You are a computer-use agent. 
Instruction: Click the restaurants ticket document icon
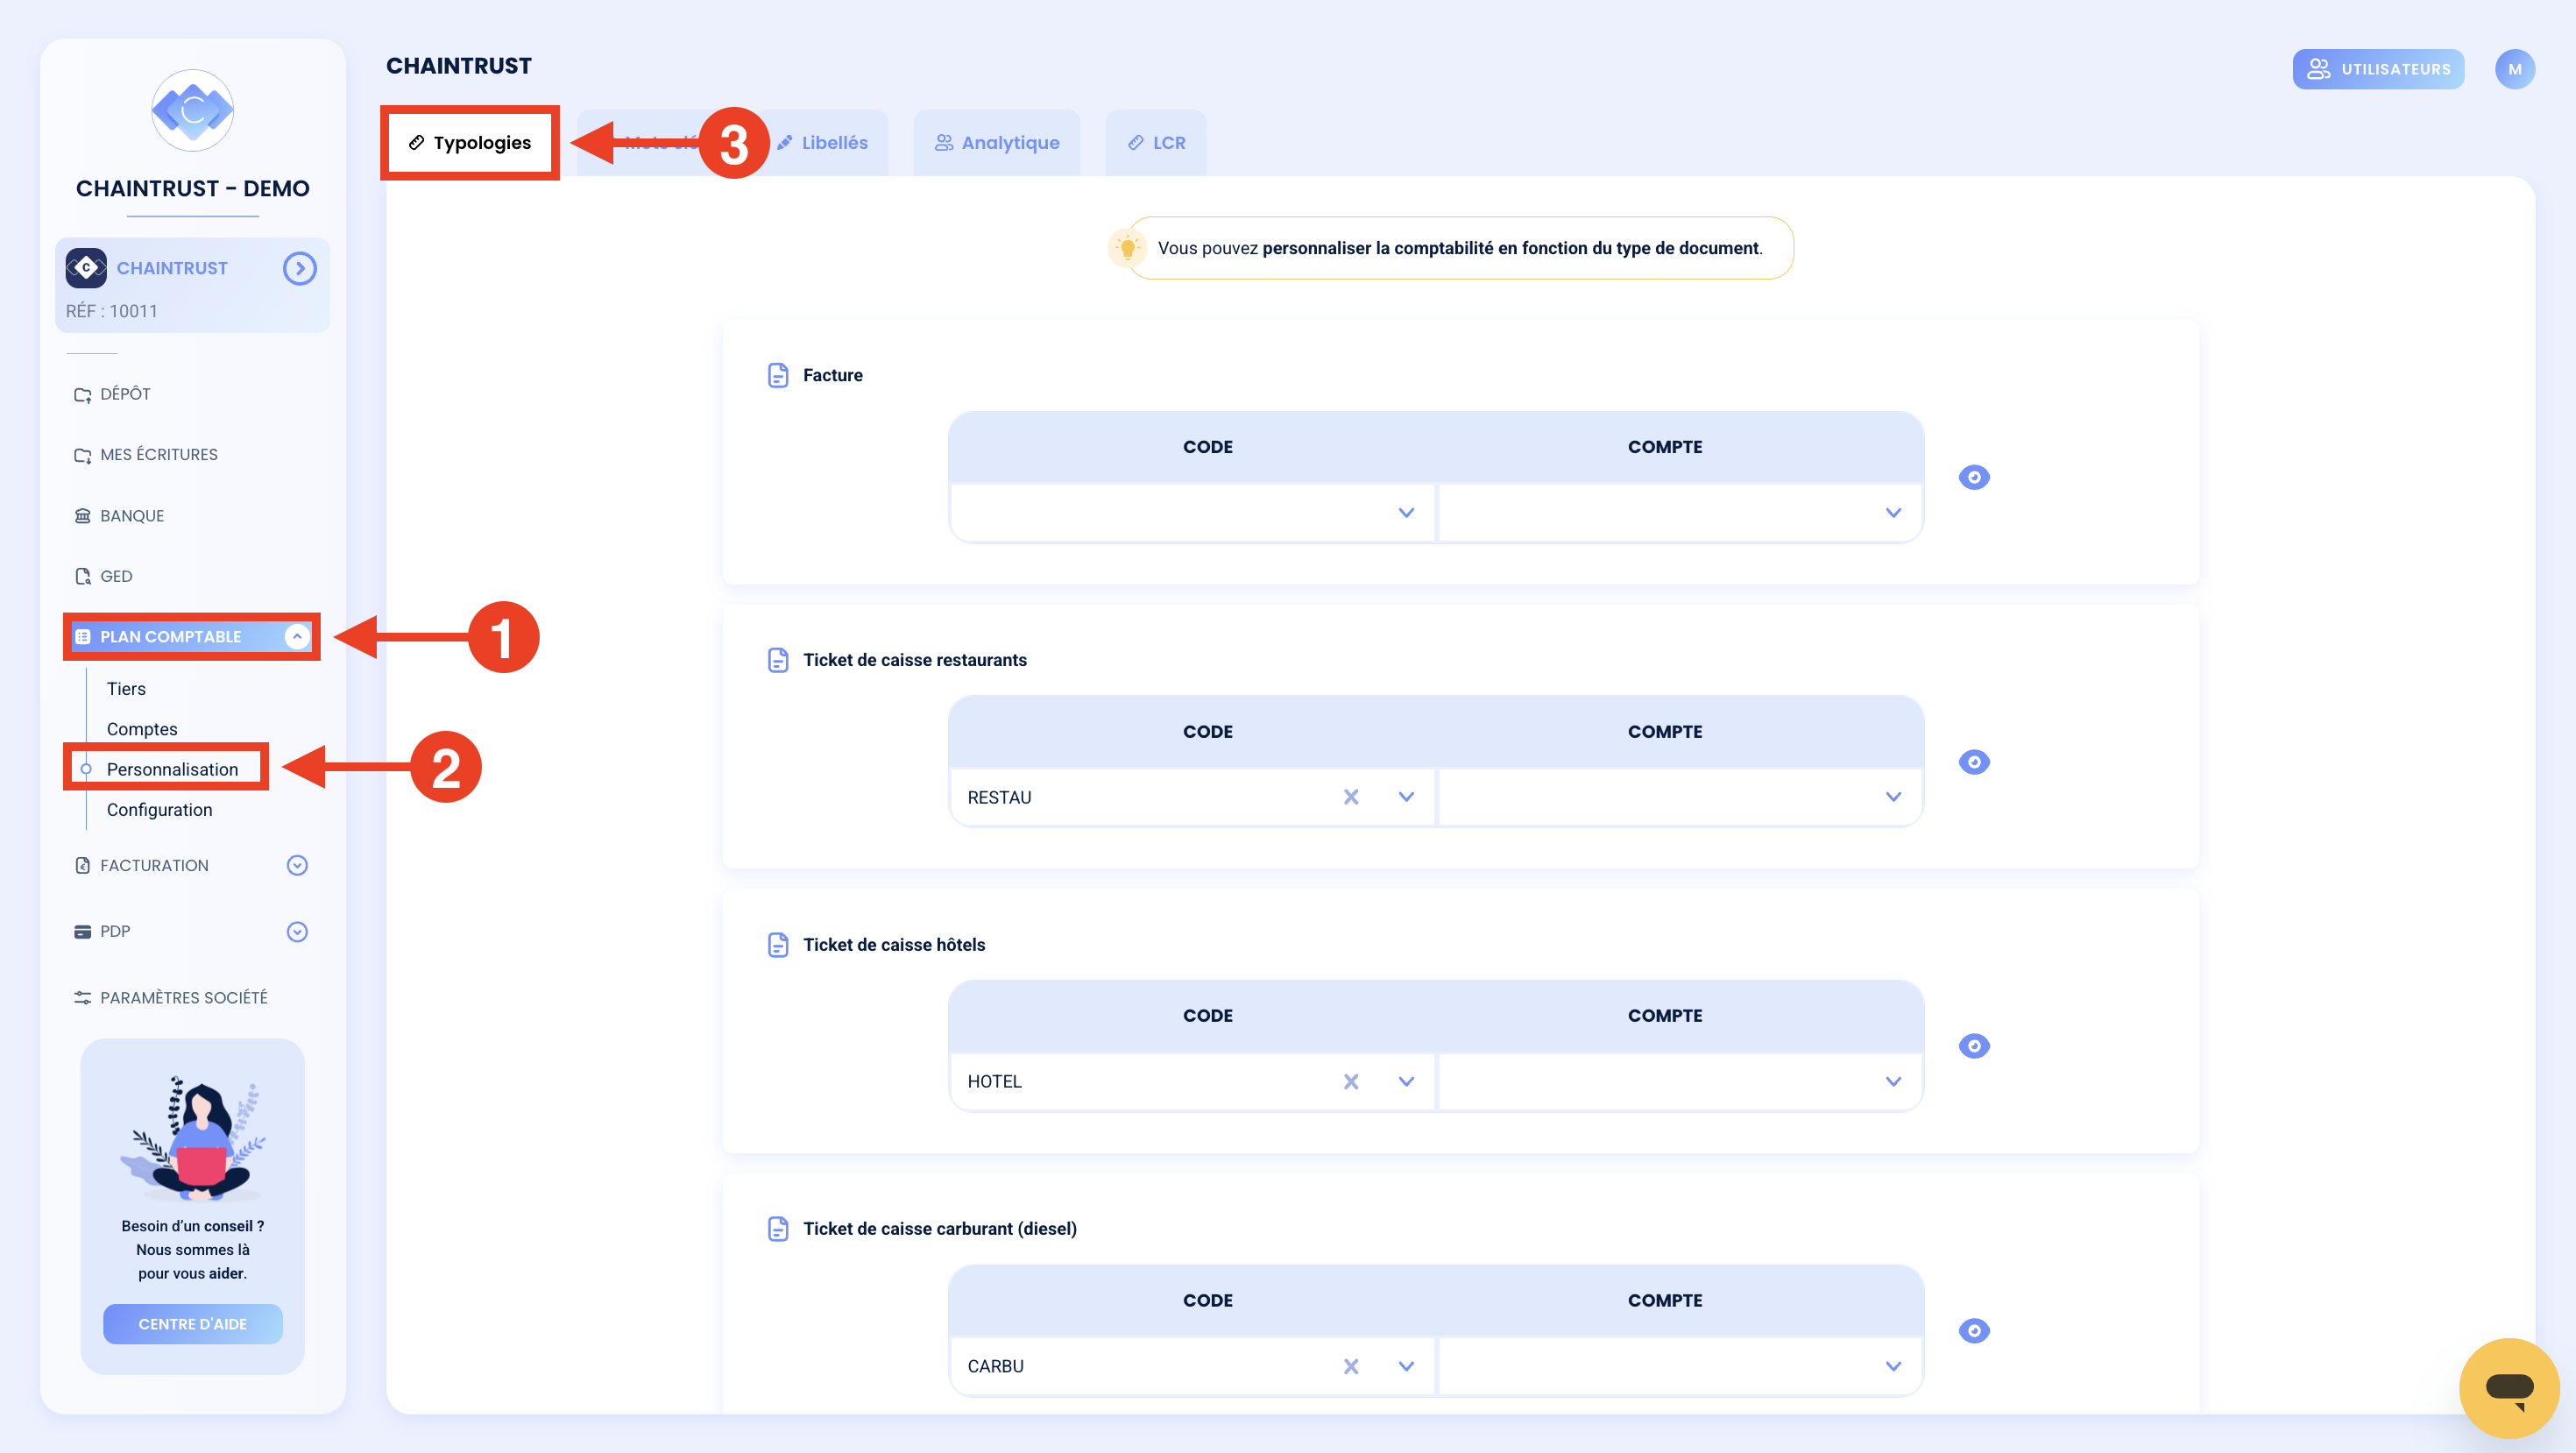click(x=778, y=660)
